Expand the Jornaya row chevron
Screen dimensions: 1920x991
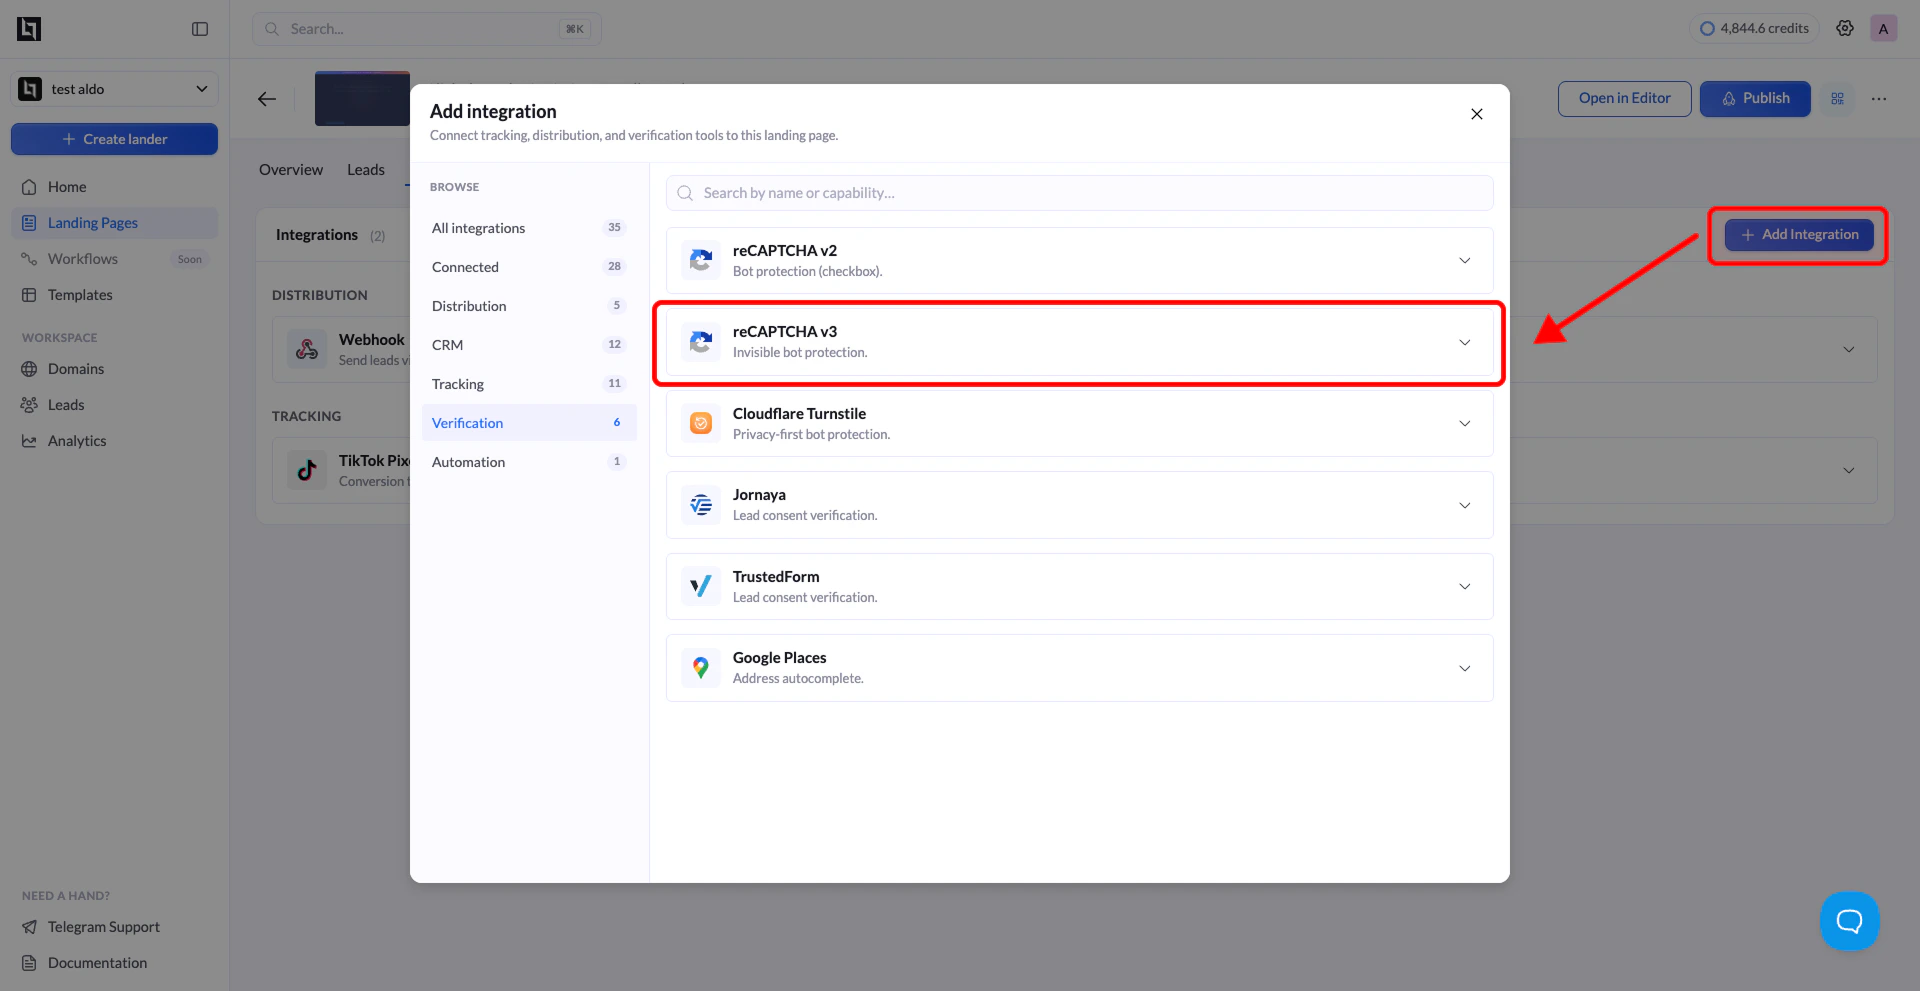click(x=1465, y=505)
